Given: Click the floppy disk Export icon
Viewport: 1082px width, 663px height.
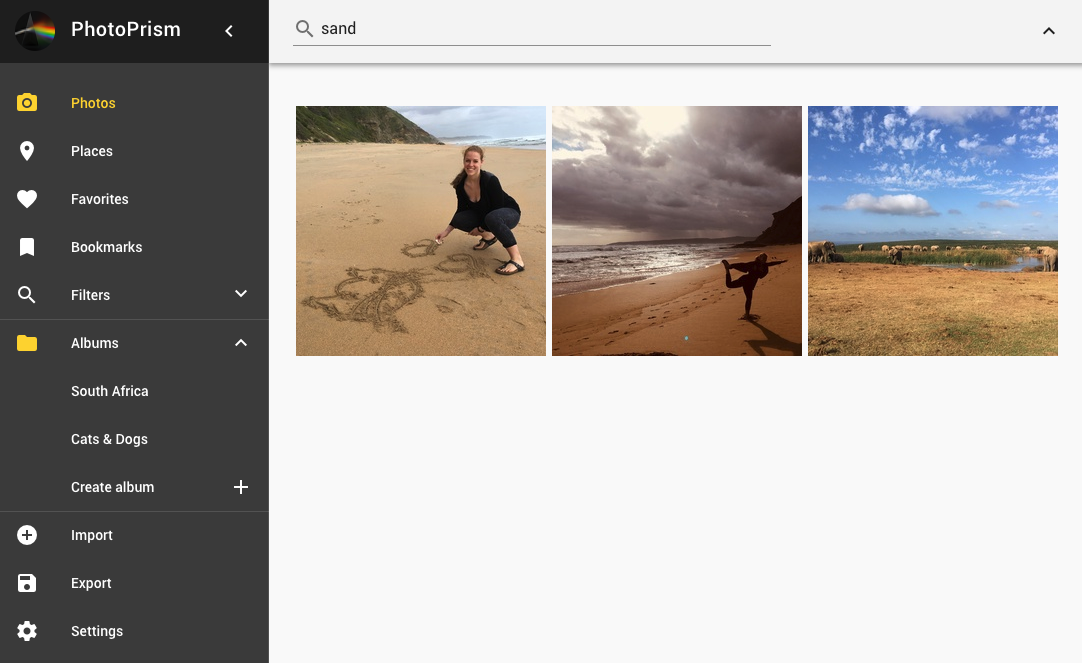Looking at the screenshot, I should point(27,583).
